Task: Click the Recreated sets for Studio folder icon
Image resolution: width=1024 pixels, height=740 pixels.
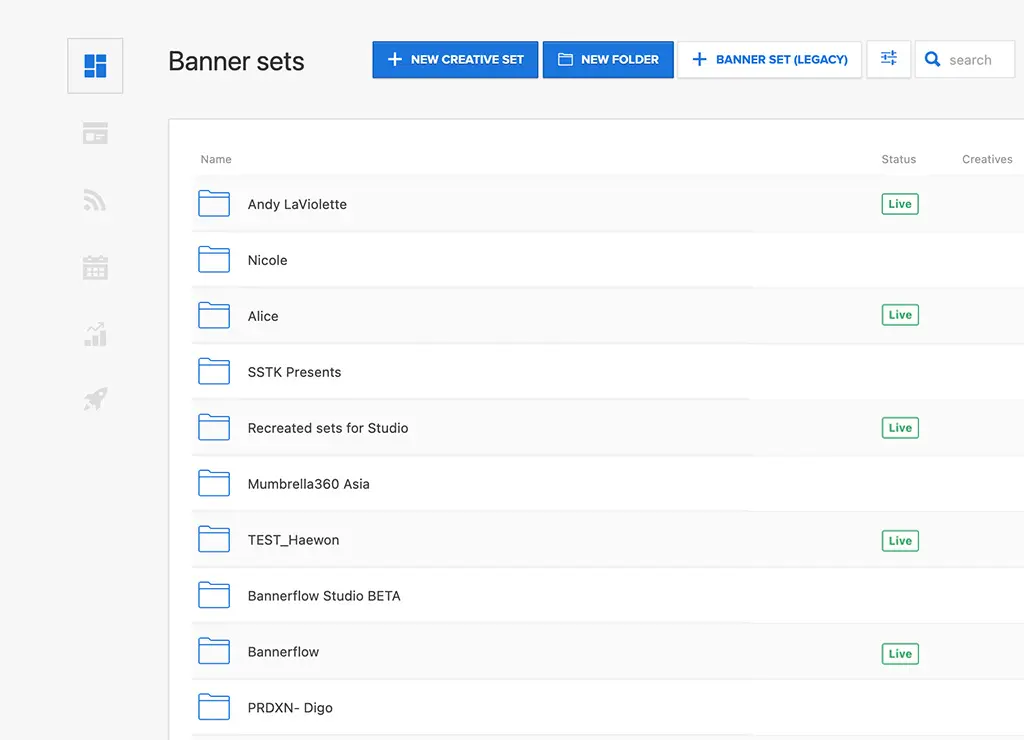Action: (214, 428)
